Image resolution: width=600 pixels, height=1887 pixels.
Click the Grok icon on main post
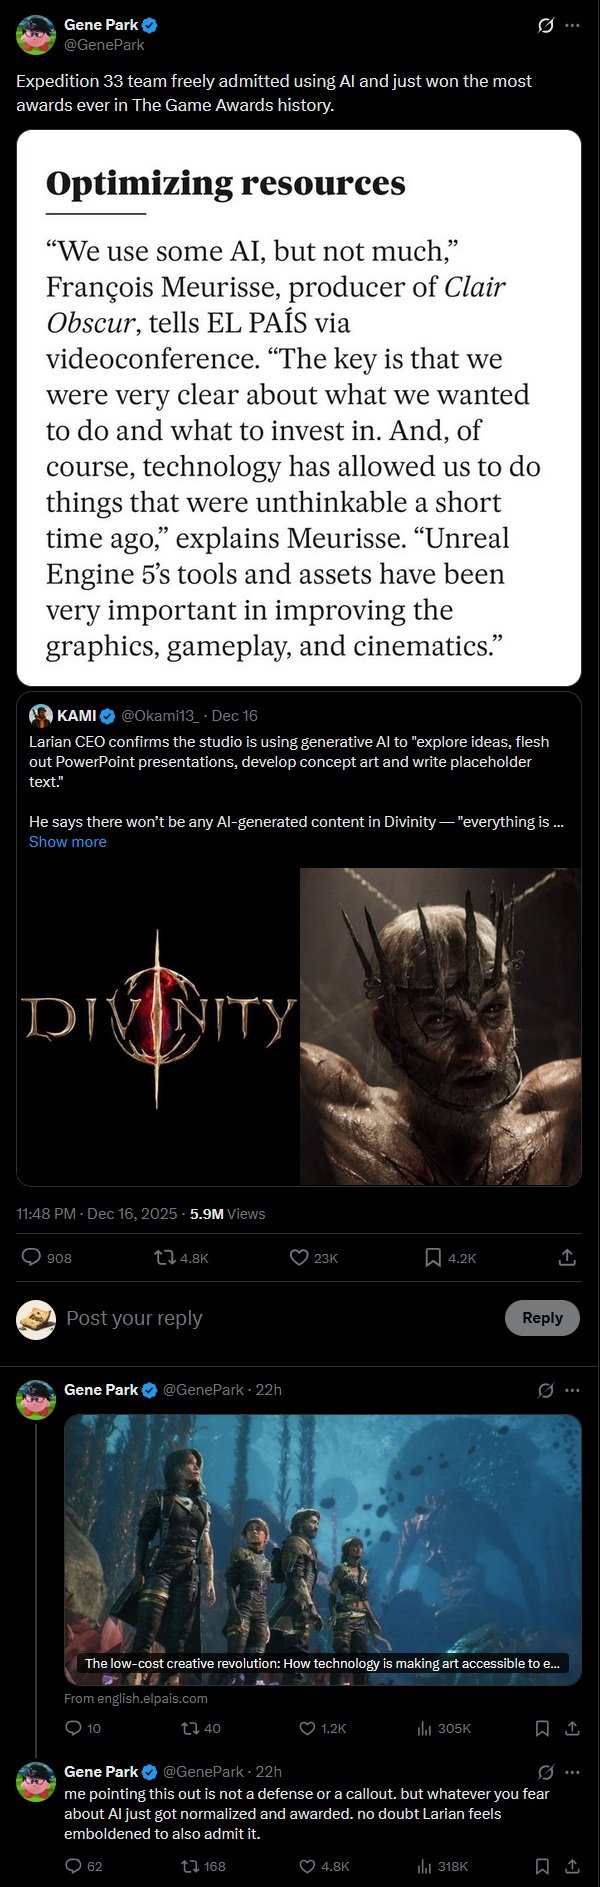[x=546, y=25]
